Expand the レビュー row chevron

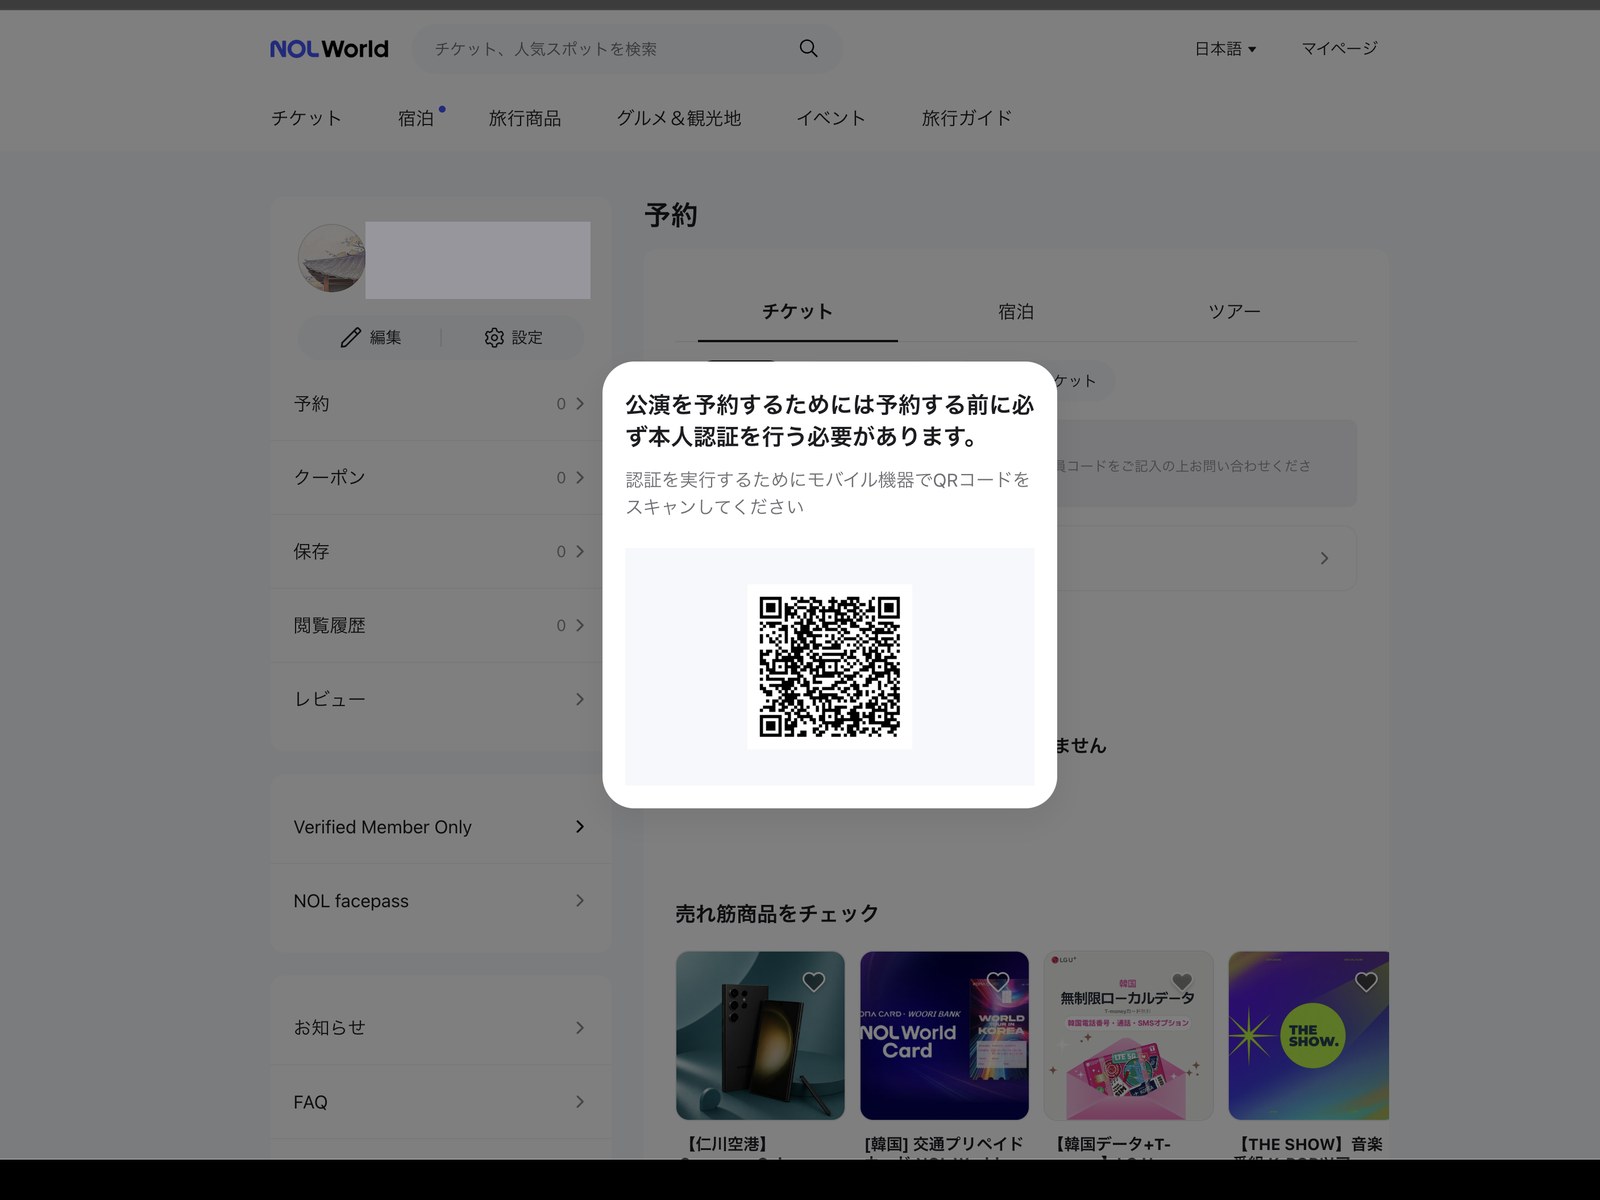580,699
